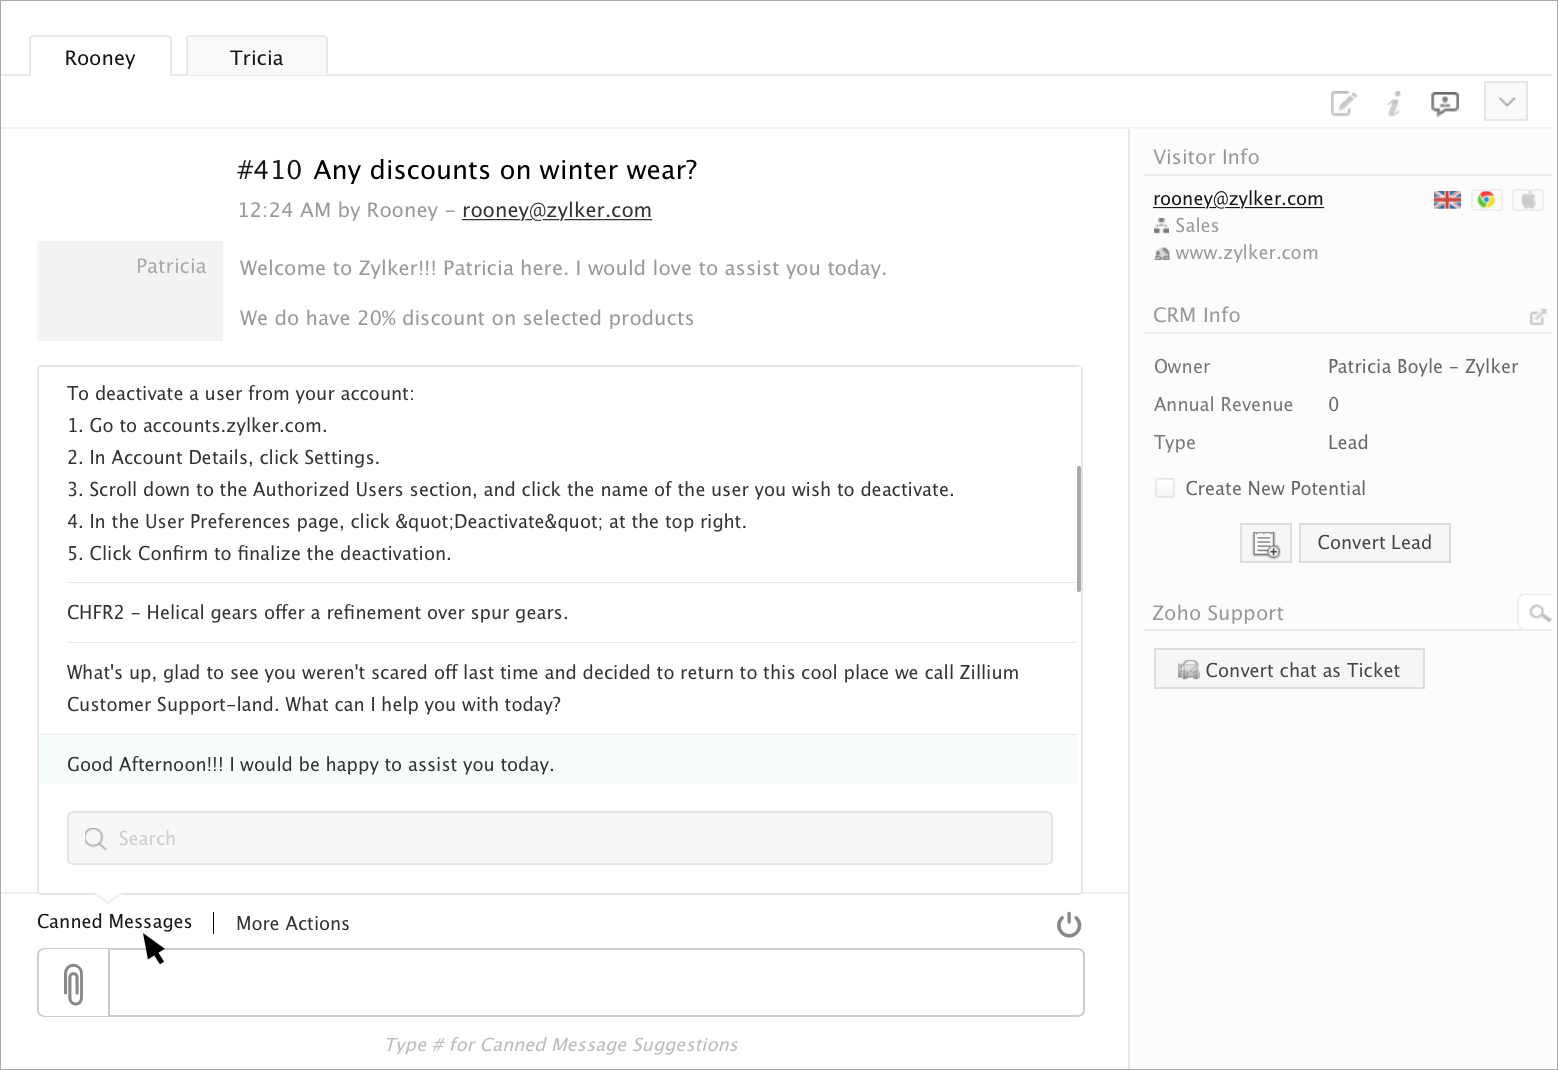Viewport: 1558px width, 1070px height.
Task: Click the canned messages Search field
Action: click(x=560, y=838)
